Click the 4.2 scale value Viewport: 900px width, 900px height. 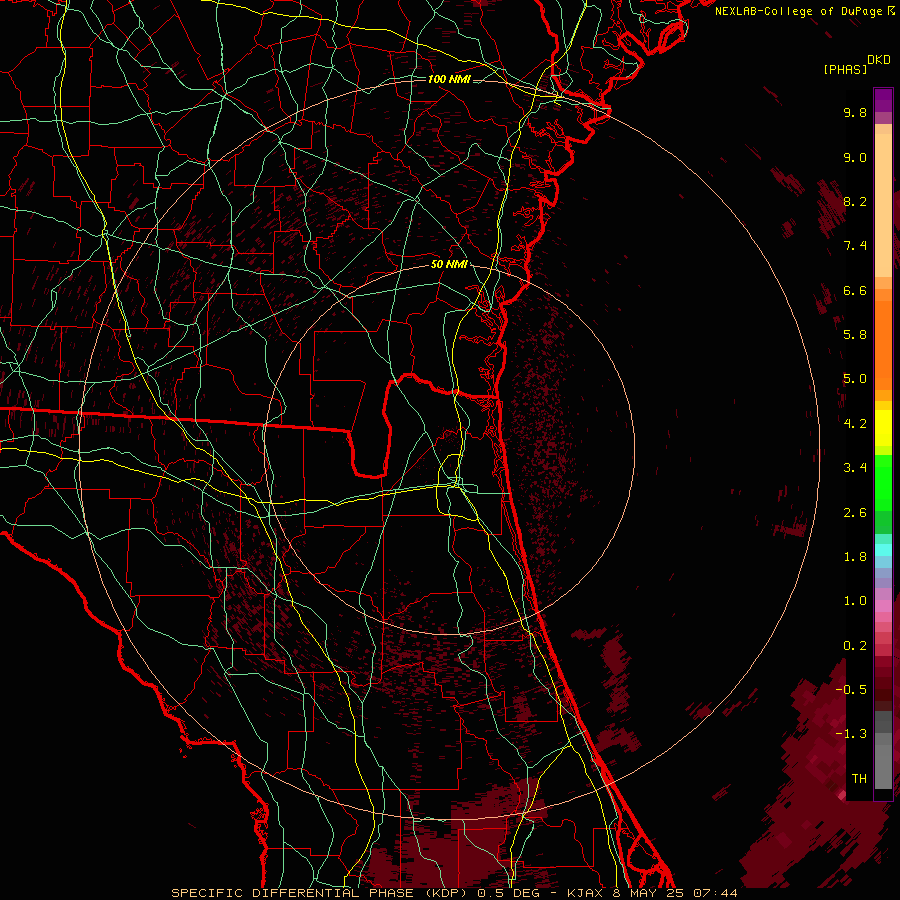[x=855, y=424]
